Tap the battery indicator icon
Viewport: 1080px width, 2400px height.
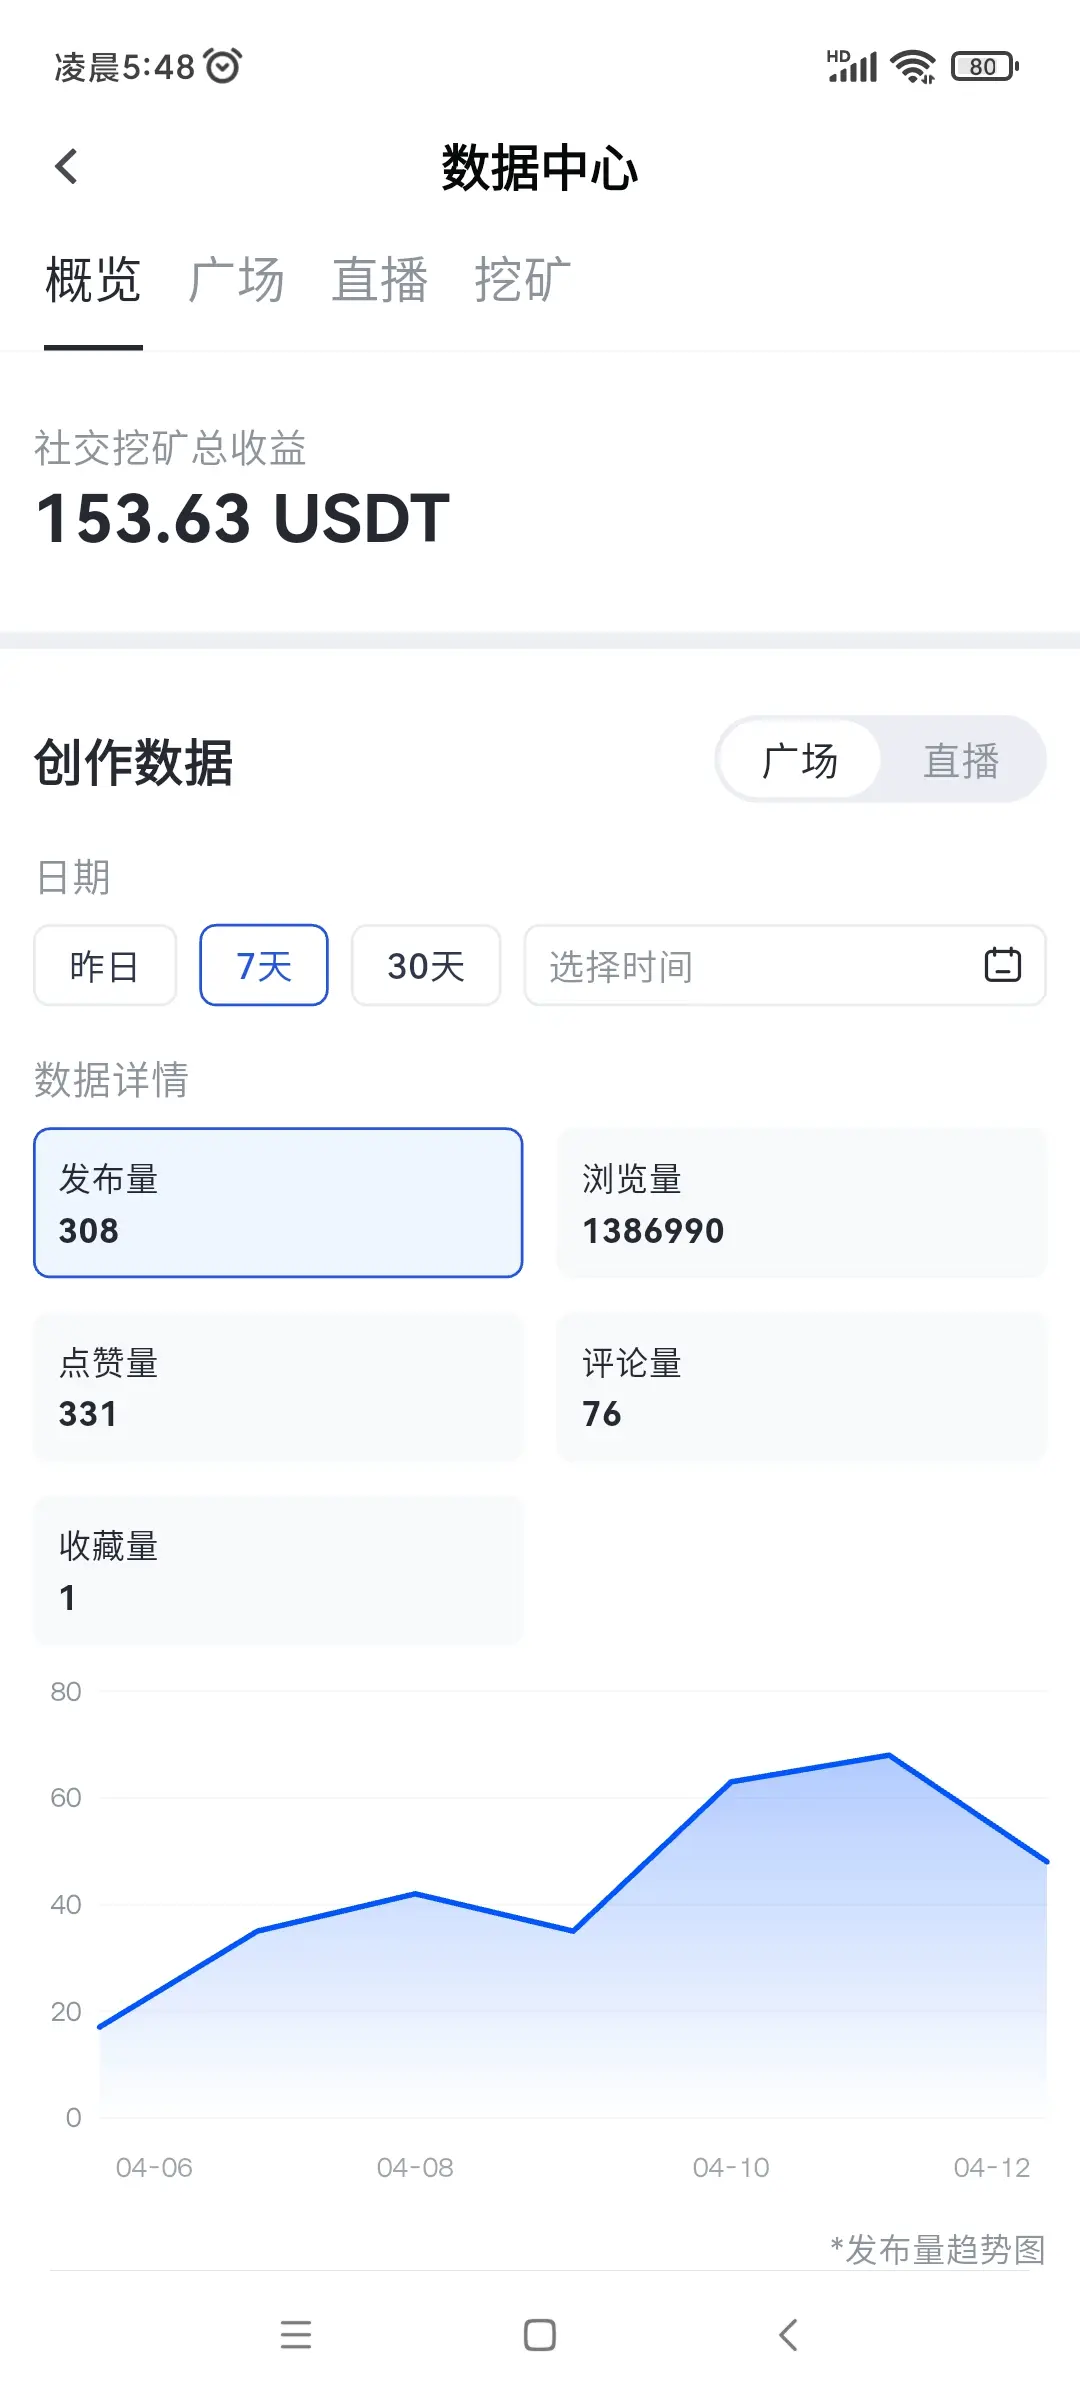pyautogui.click(x=985, y=67)
